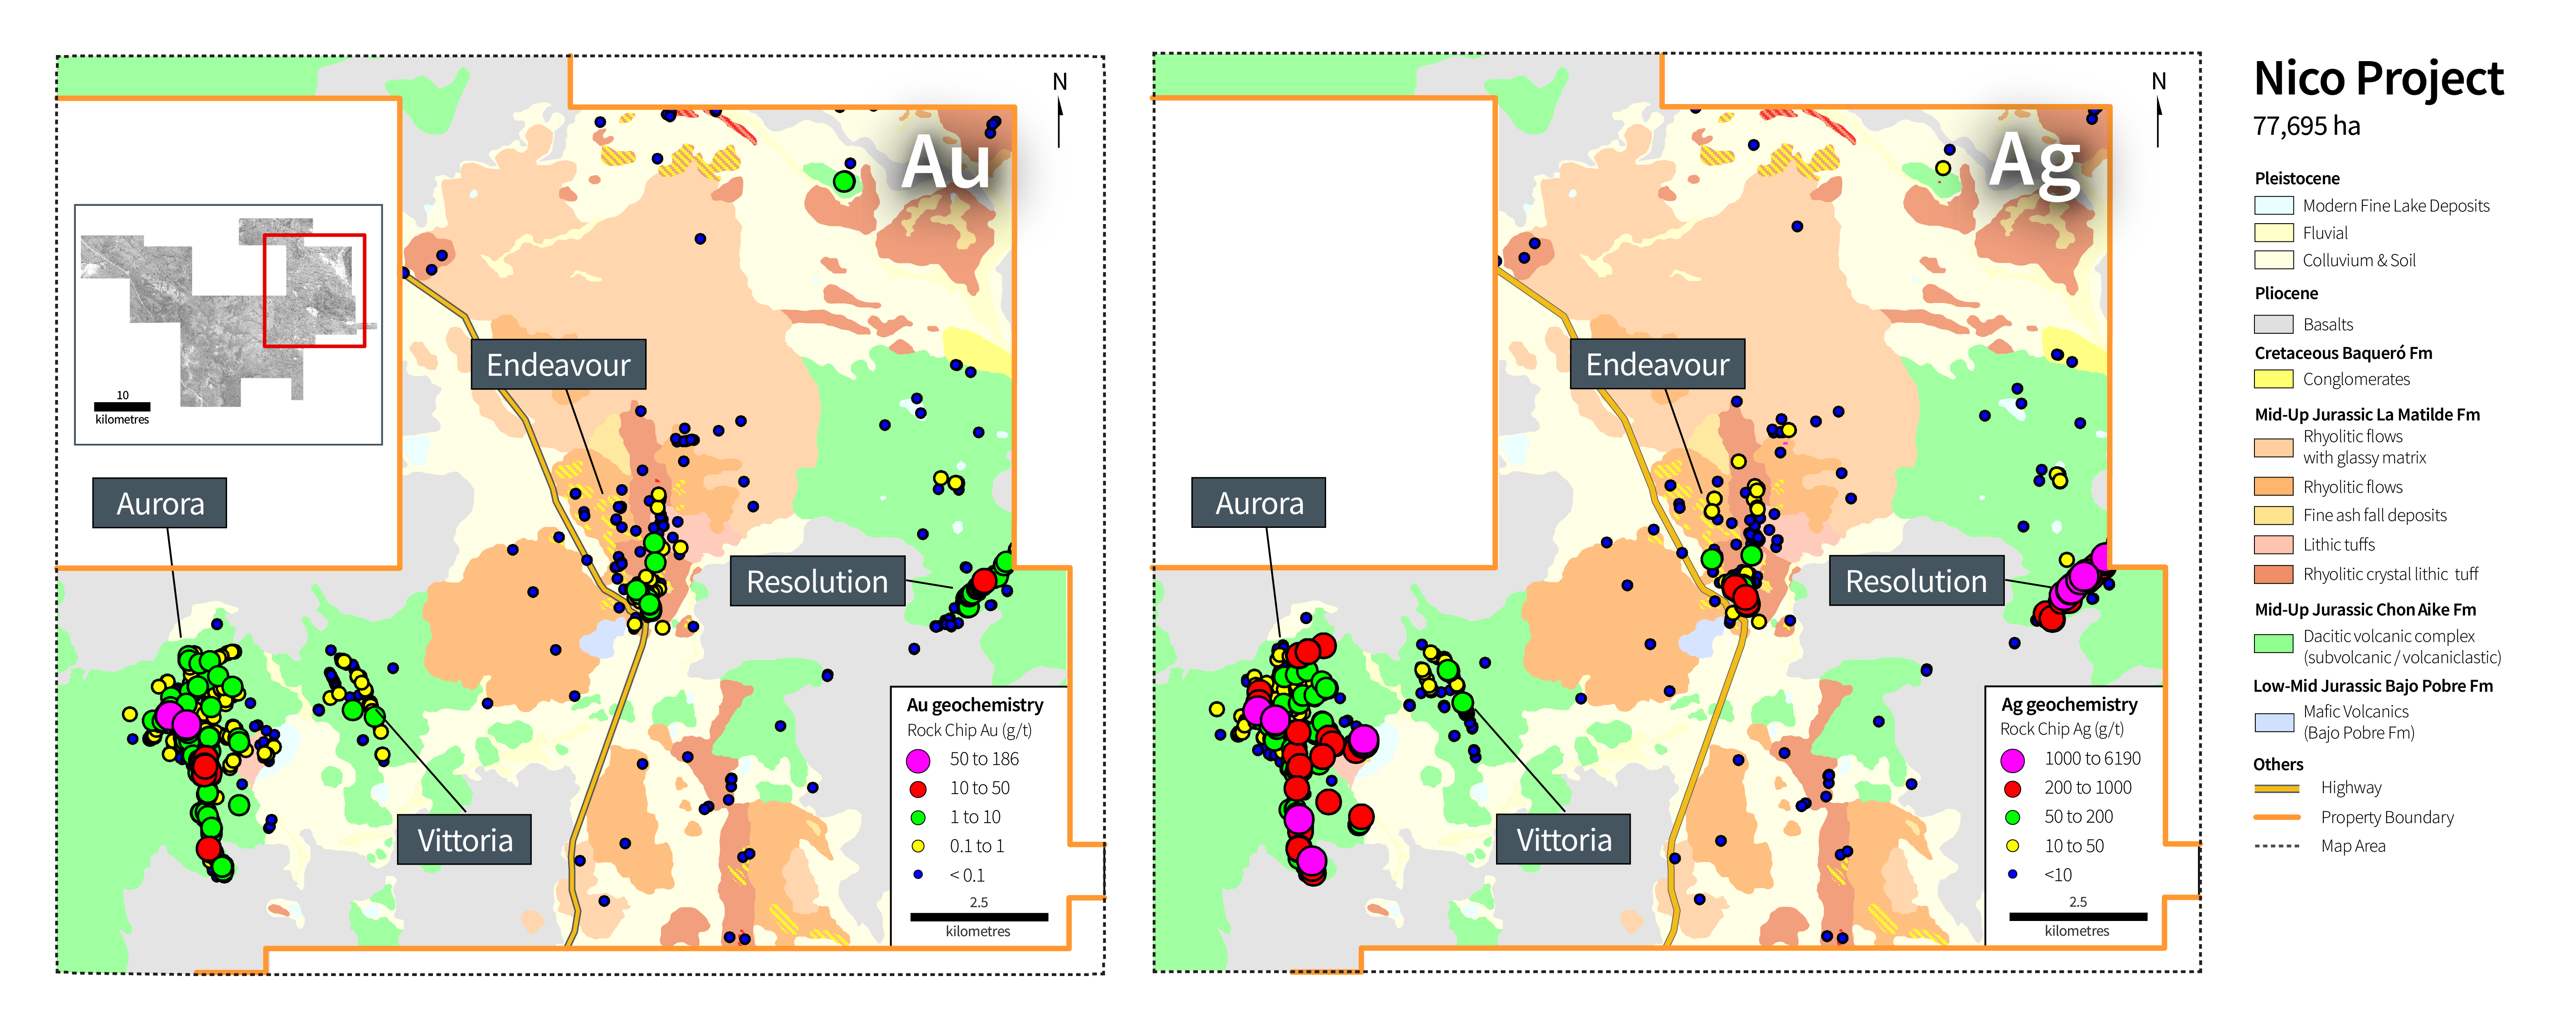Click the Aurora label on the Ag map

tap(1259, 503)
